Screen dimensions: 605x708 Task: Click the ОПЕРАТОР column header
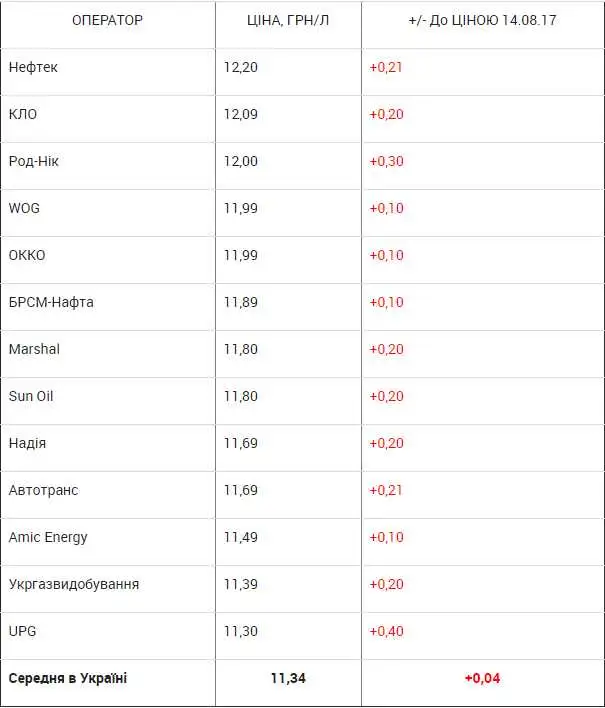point(107,20)
